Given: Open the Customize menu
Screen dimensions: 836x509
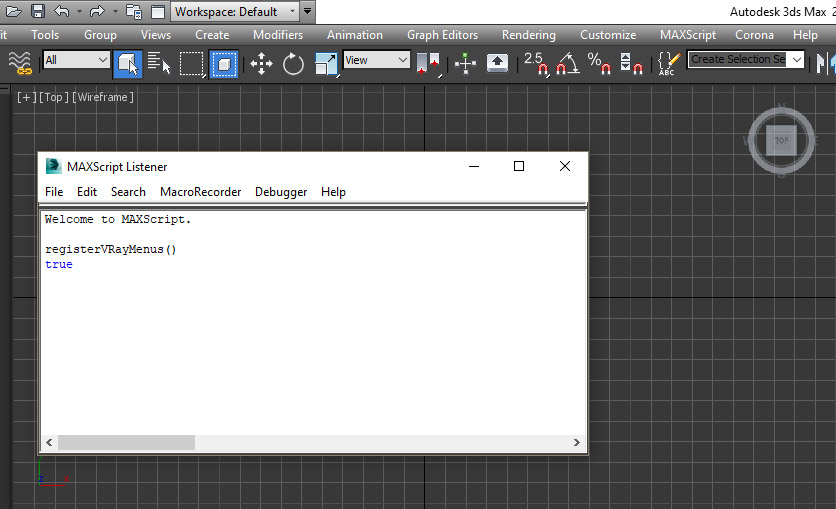Looking at the screenshot, I should tap(608, 35).
